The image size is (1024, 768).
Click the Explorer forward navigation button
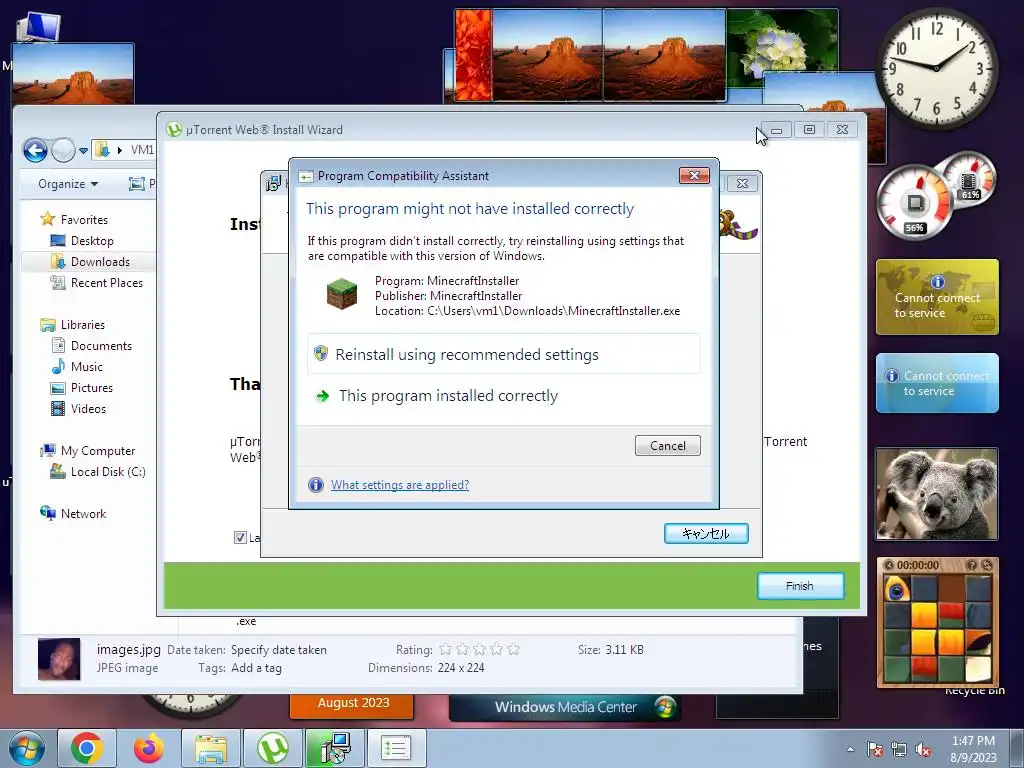[63, 150]
